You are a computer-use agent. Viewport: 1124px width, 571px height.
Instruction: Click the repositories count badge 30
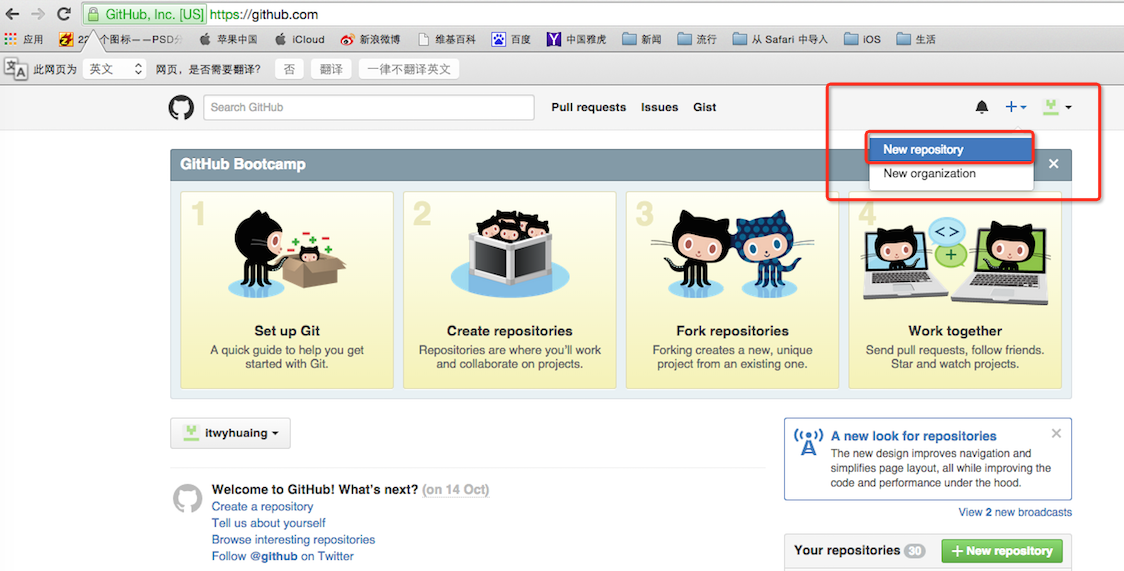[914, 551]
